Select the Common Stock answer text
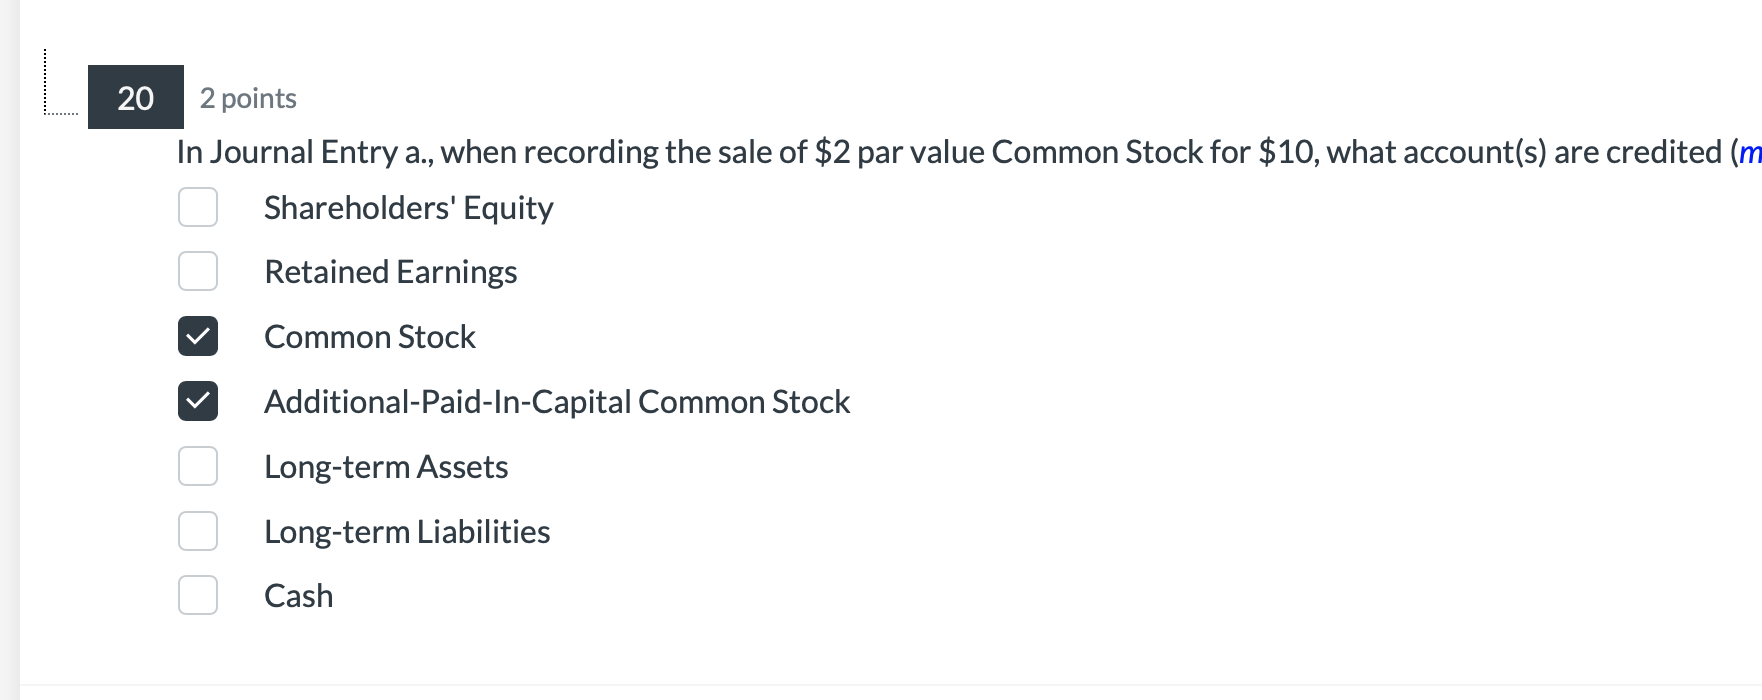This screenshot has width=1762, height=700. (370, 336)
